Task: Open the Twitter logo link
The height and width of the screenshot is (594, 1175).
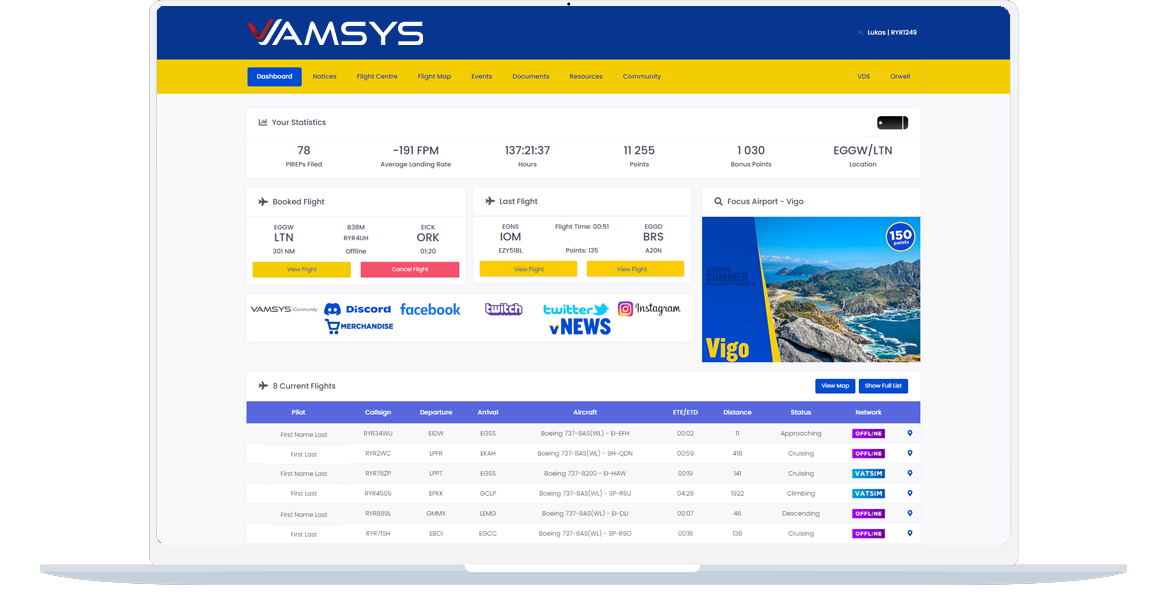Action: tap(576, 309)
